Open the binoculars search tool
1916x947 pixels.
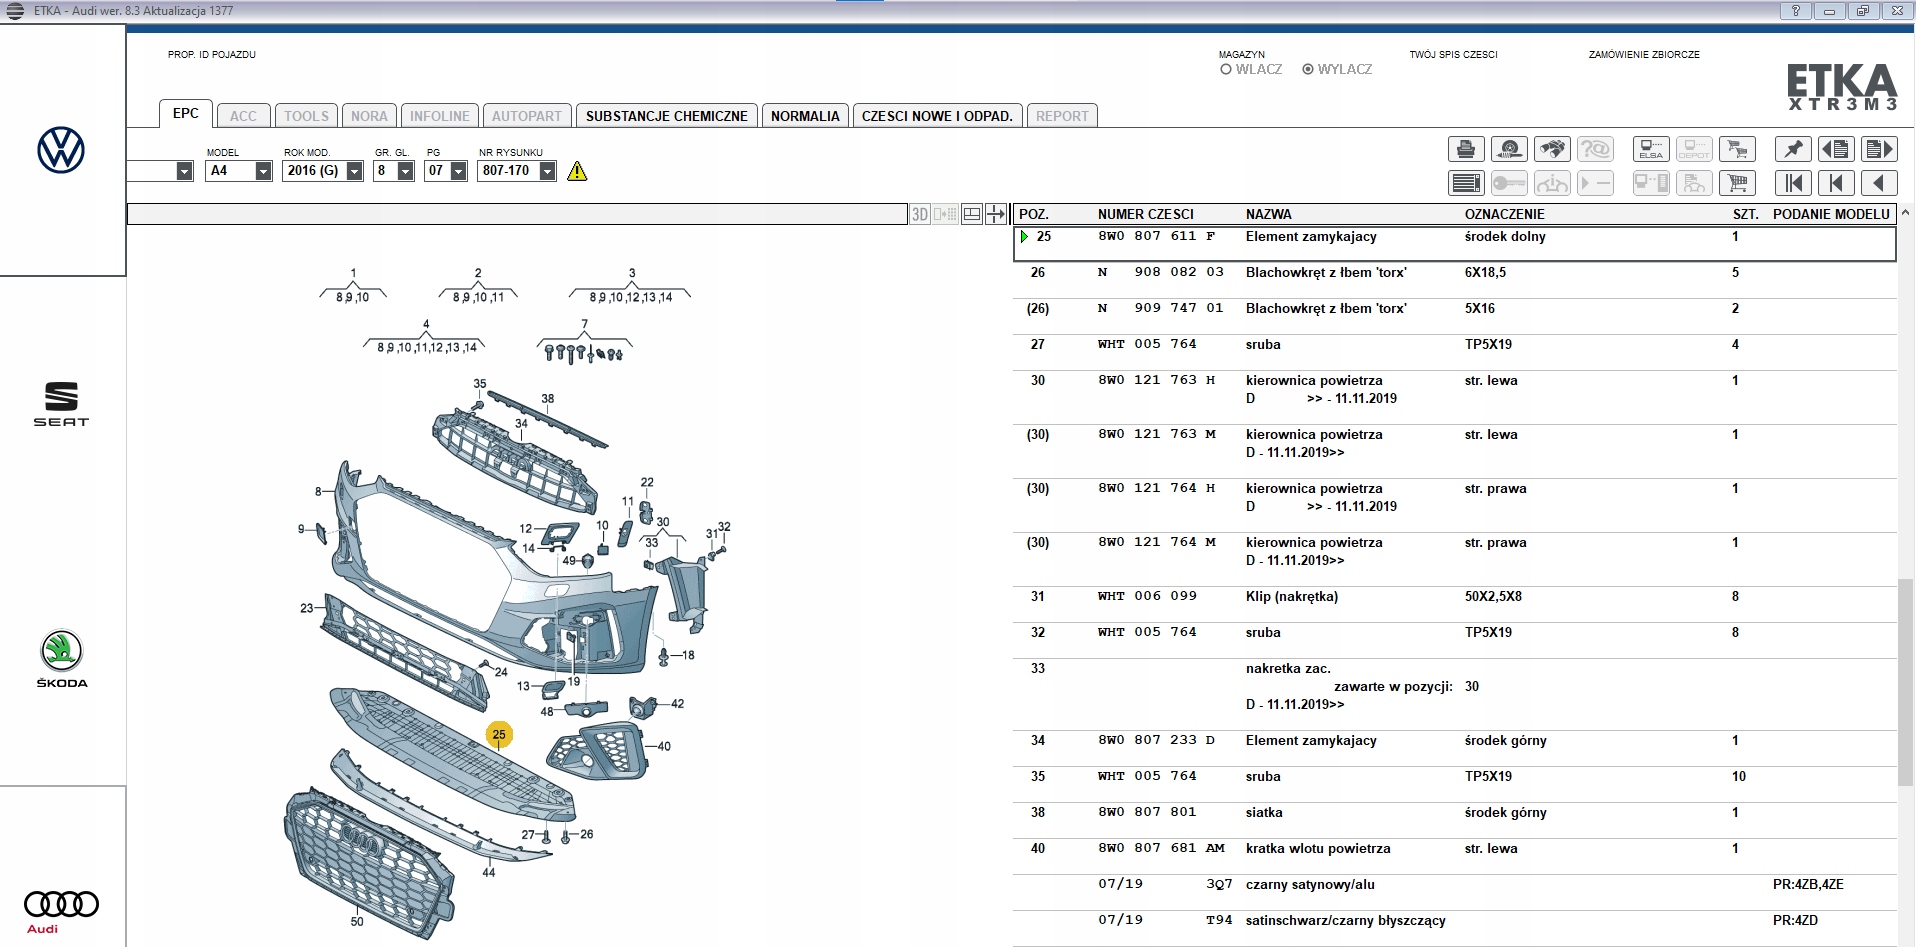(x=1552, y=150)
